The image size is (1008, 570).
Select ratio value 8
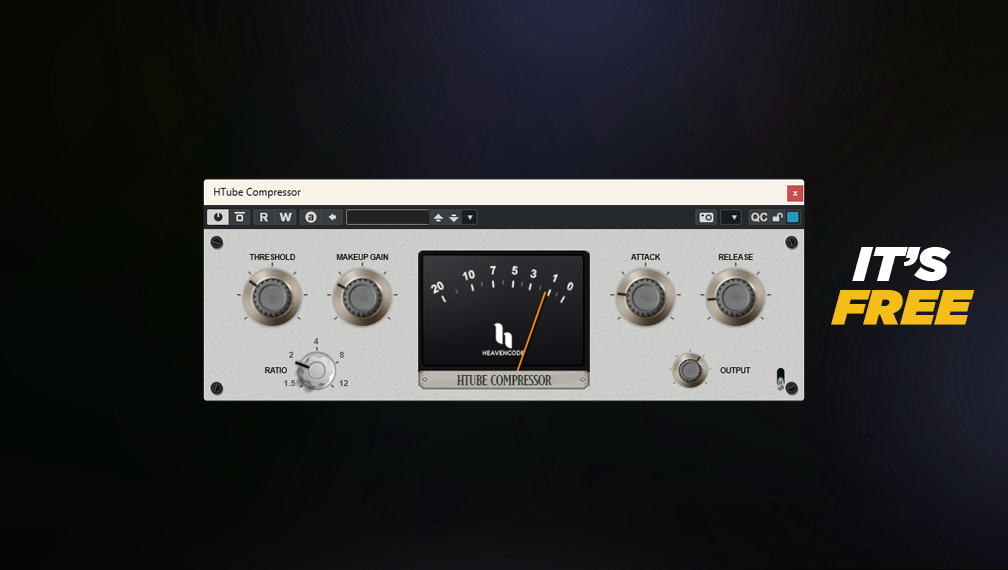pyautogui.click(x=341, y=355)
